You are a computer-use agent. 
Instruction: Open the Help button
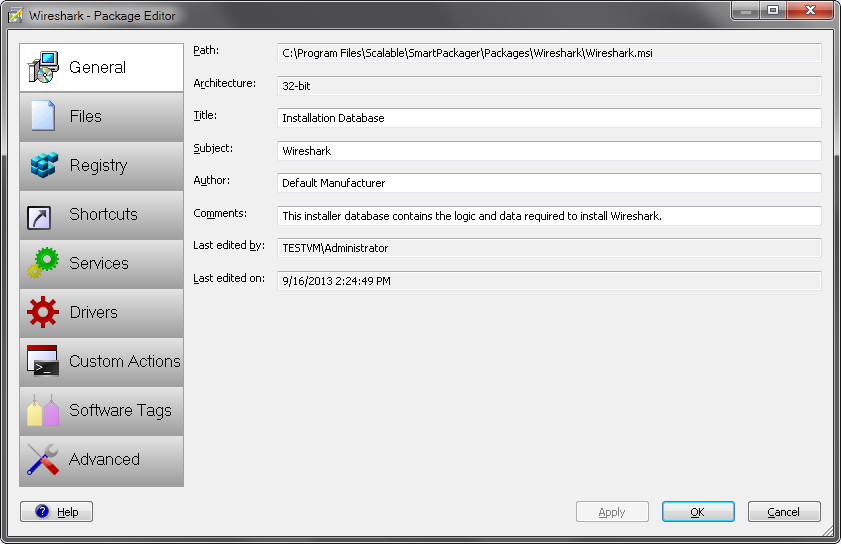[x=56, y=511]
